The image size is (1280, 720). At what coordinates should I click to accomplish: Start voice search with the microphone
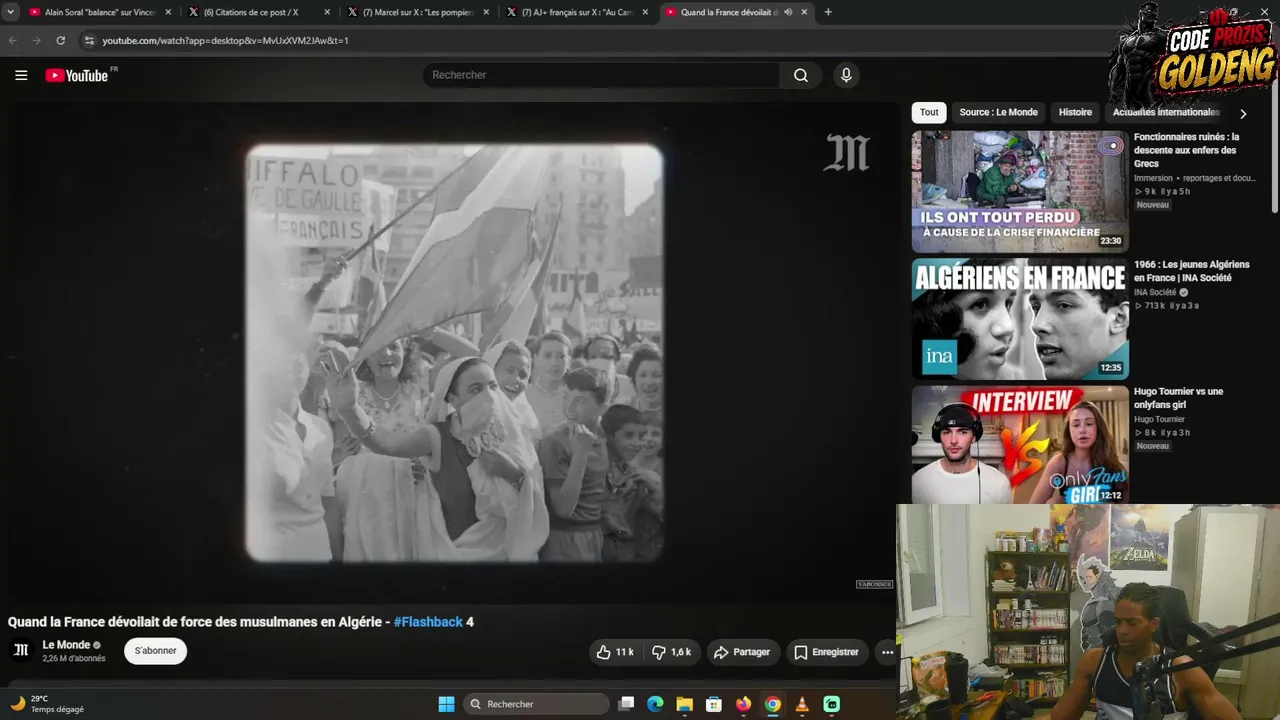click(x=846, y=75)
